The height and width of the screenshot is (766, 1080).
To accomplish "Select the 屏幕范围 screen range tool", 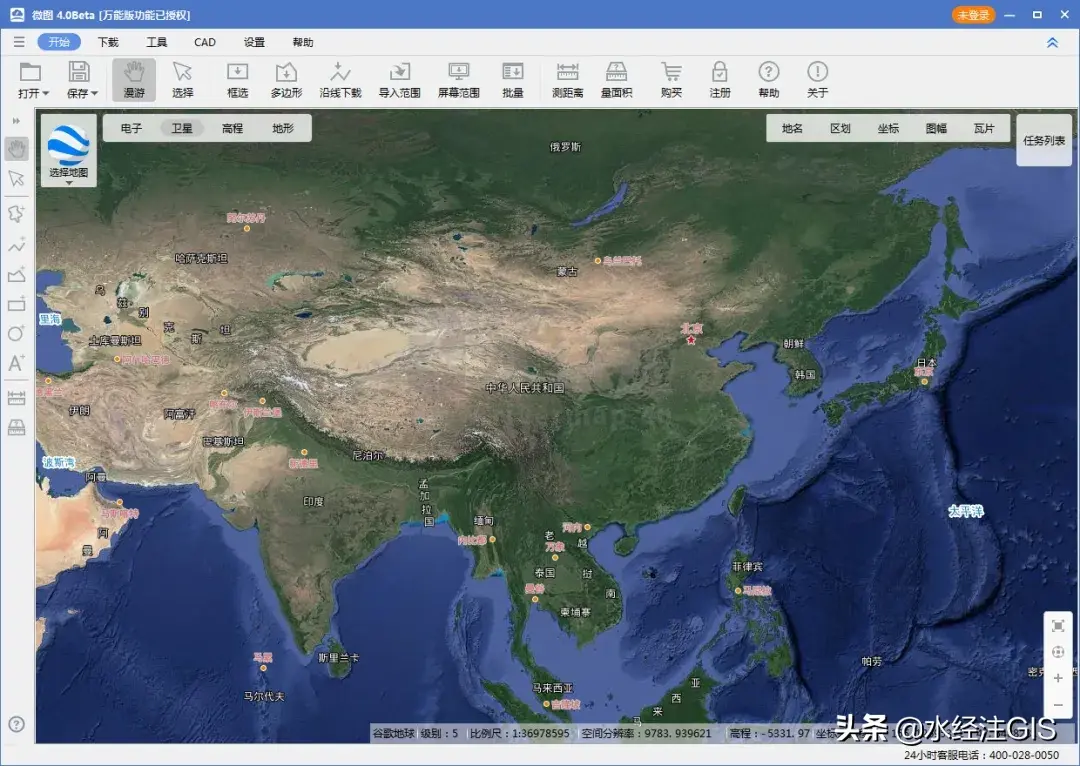I will (458, 79).
